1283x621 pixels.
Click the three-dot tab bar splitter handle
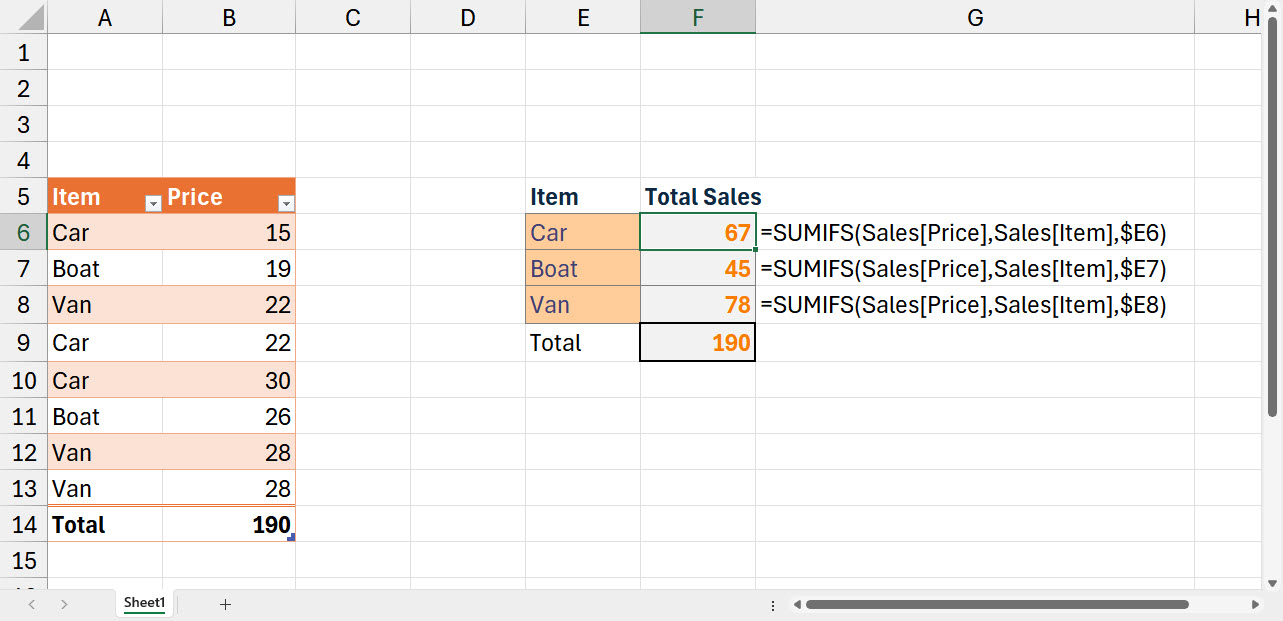[773, 605]
